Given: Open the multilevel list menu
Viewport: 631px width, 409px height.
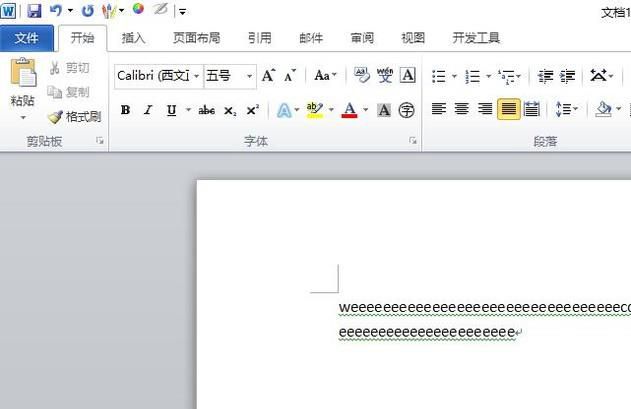Looking at the screenshot, I should 509,76.
